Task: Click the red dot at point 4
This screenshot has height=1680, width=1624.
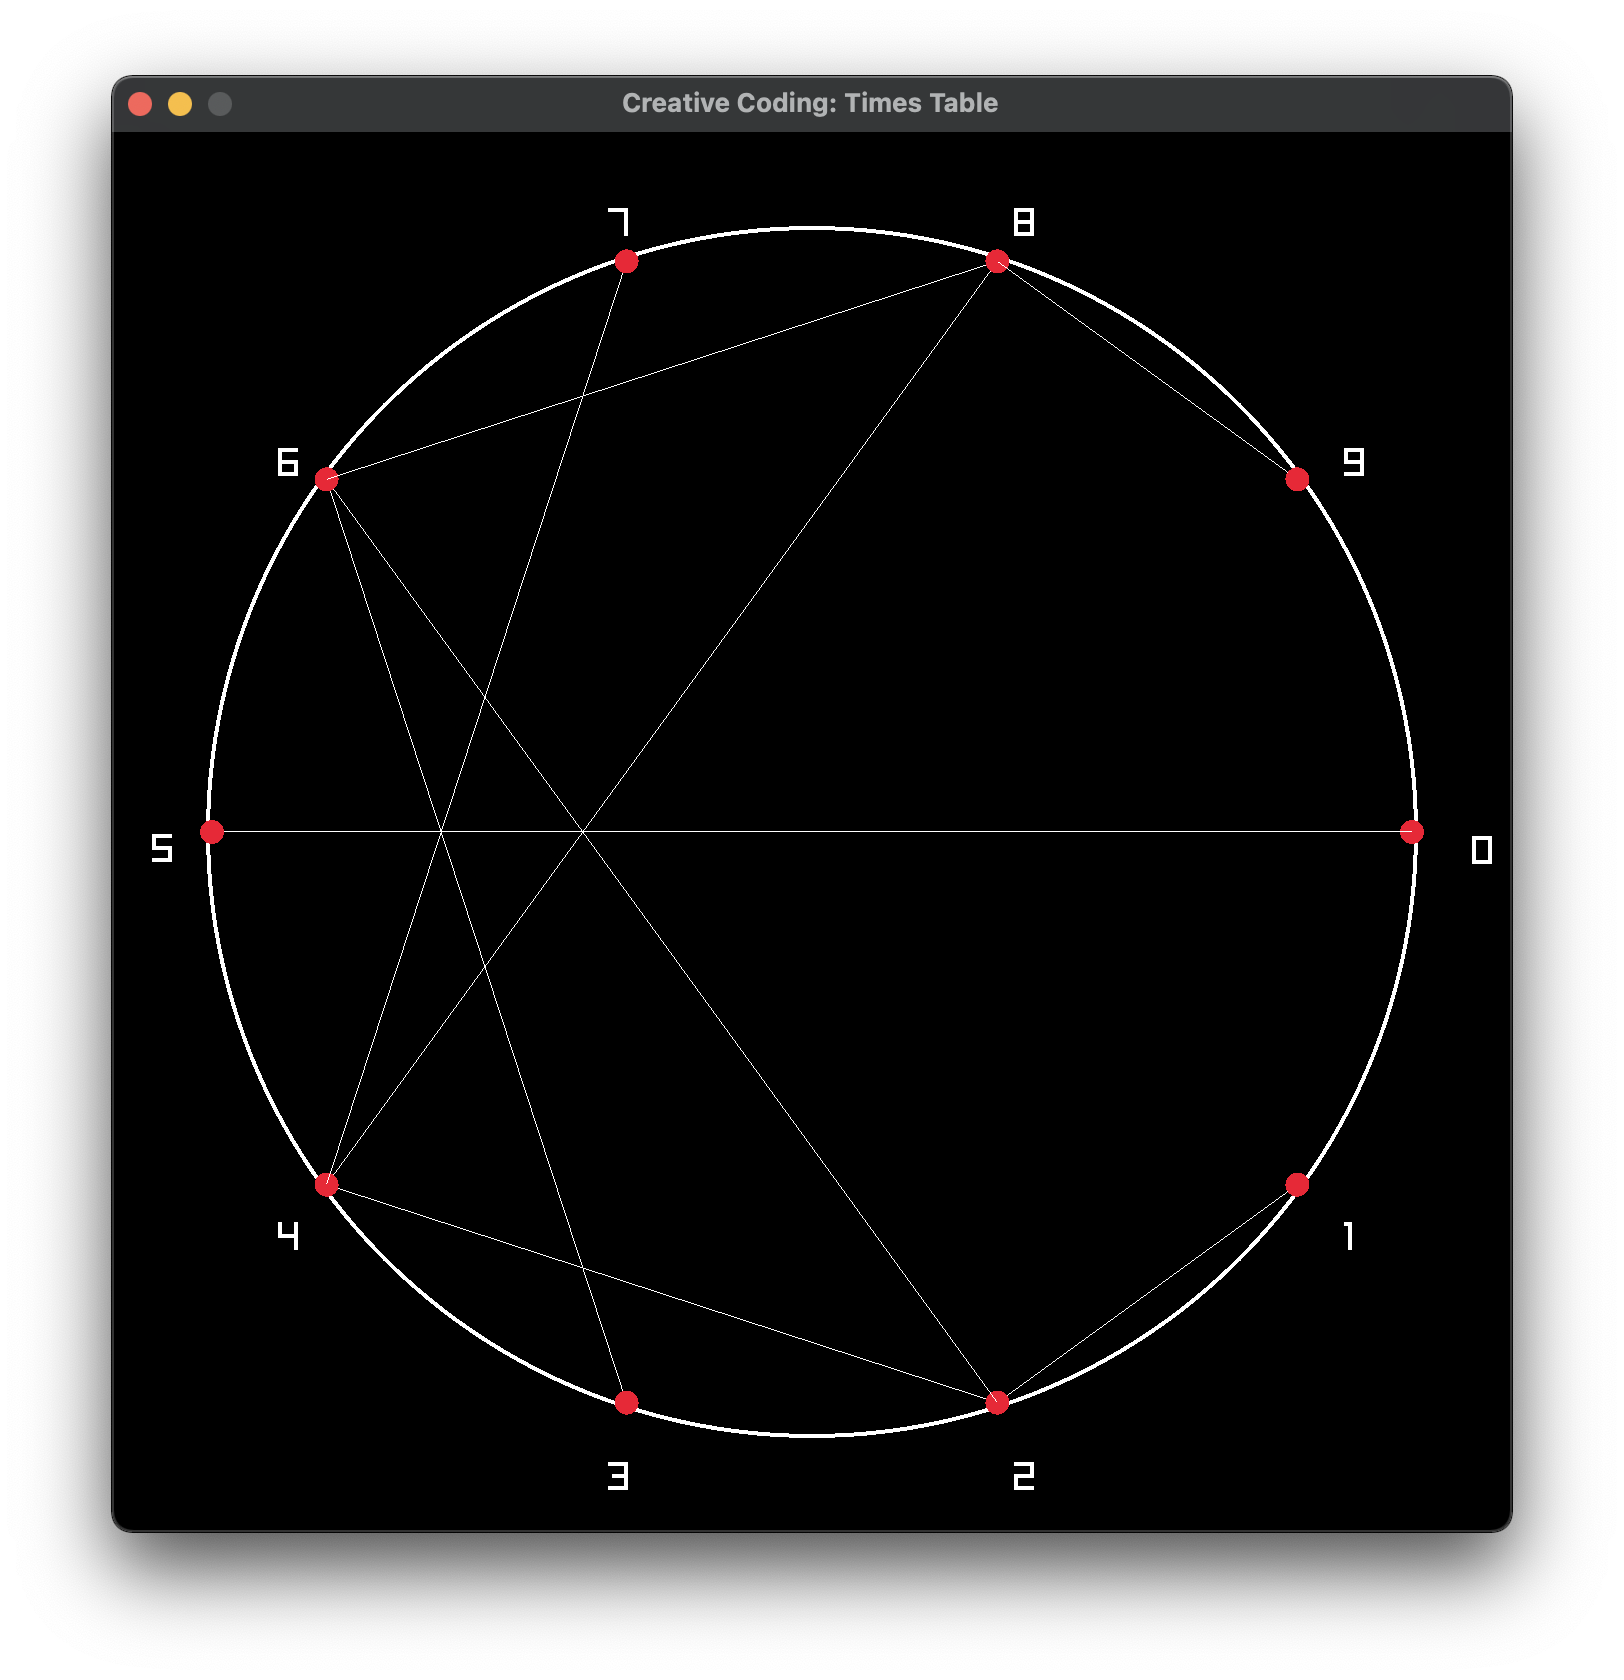Action: (326, 1185)
